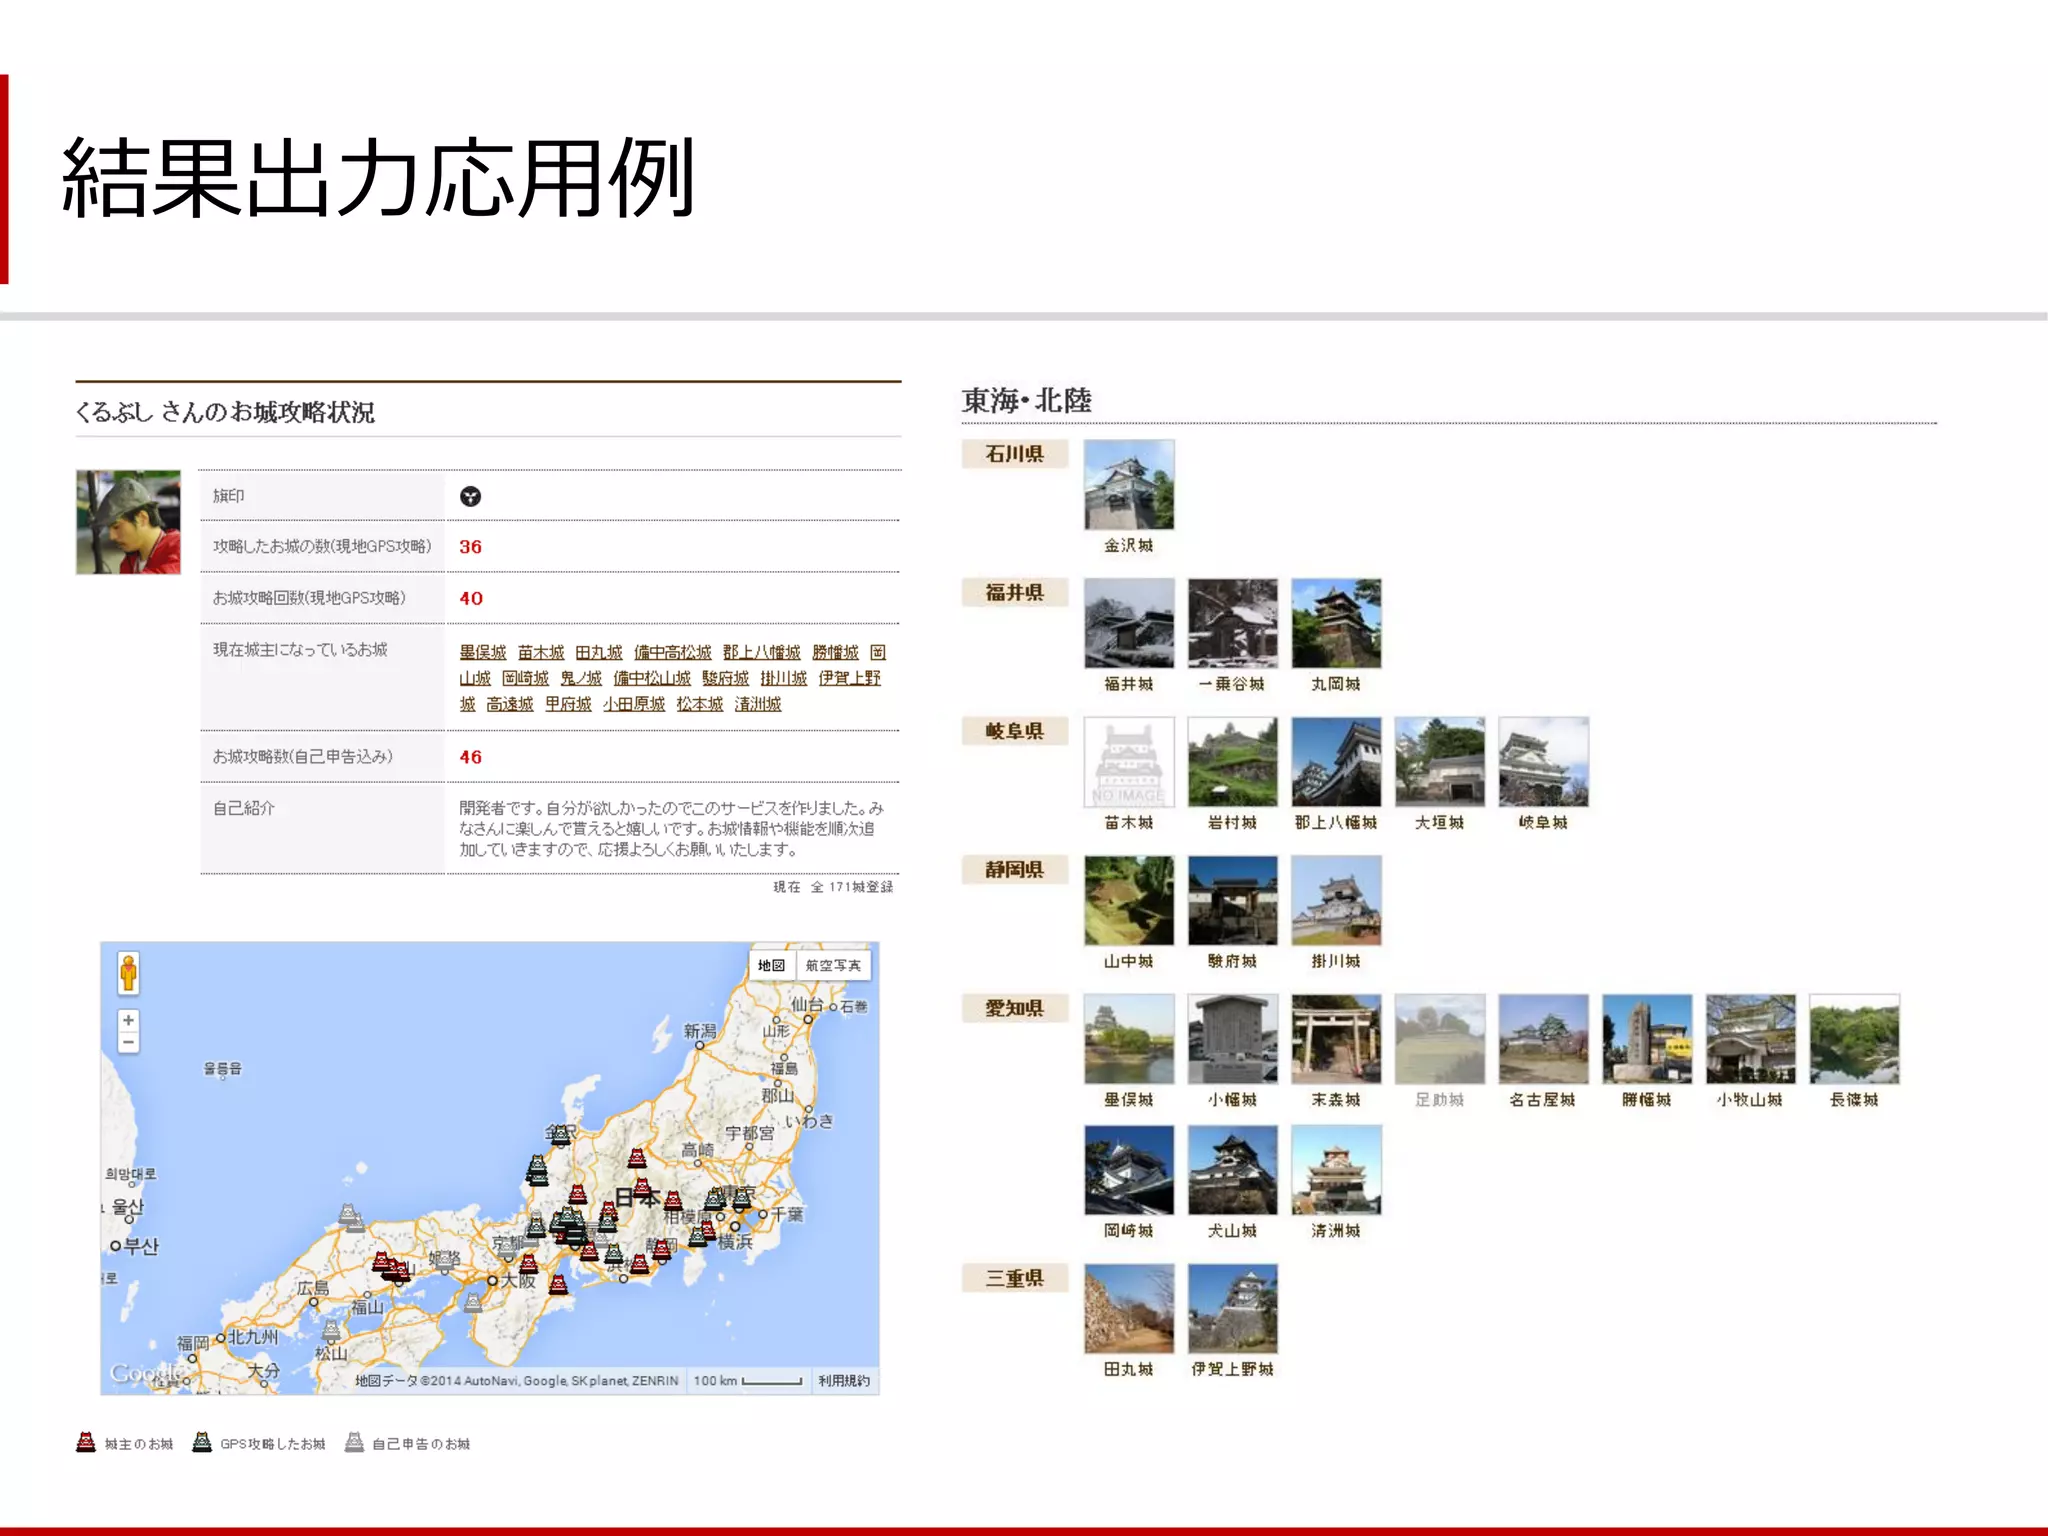The image size is (2048, 1536).
Task: Open the 清洲城 photo thumbnail
Action: [1337, 1170]
